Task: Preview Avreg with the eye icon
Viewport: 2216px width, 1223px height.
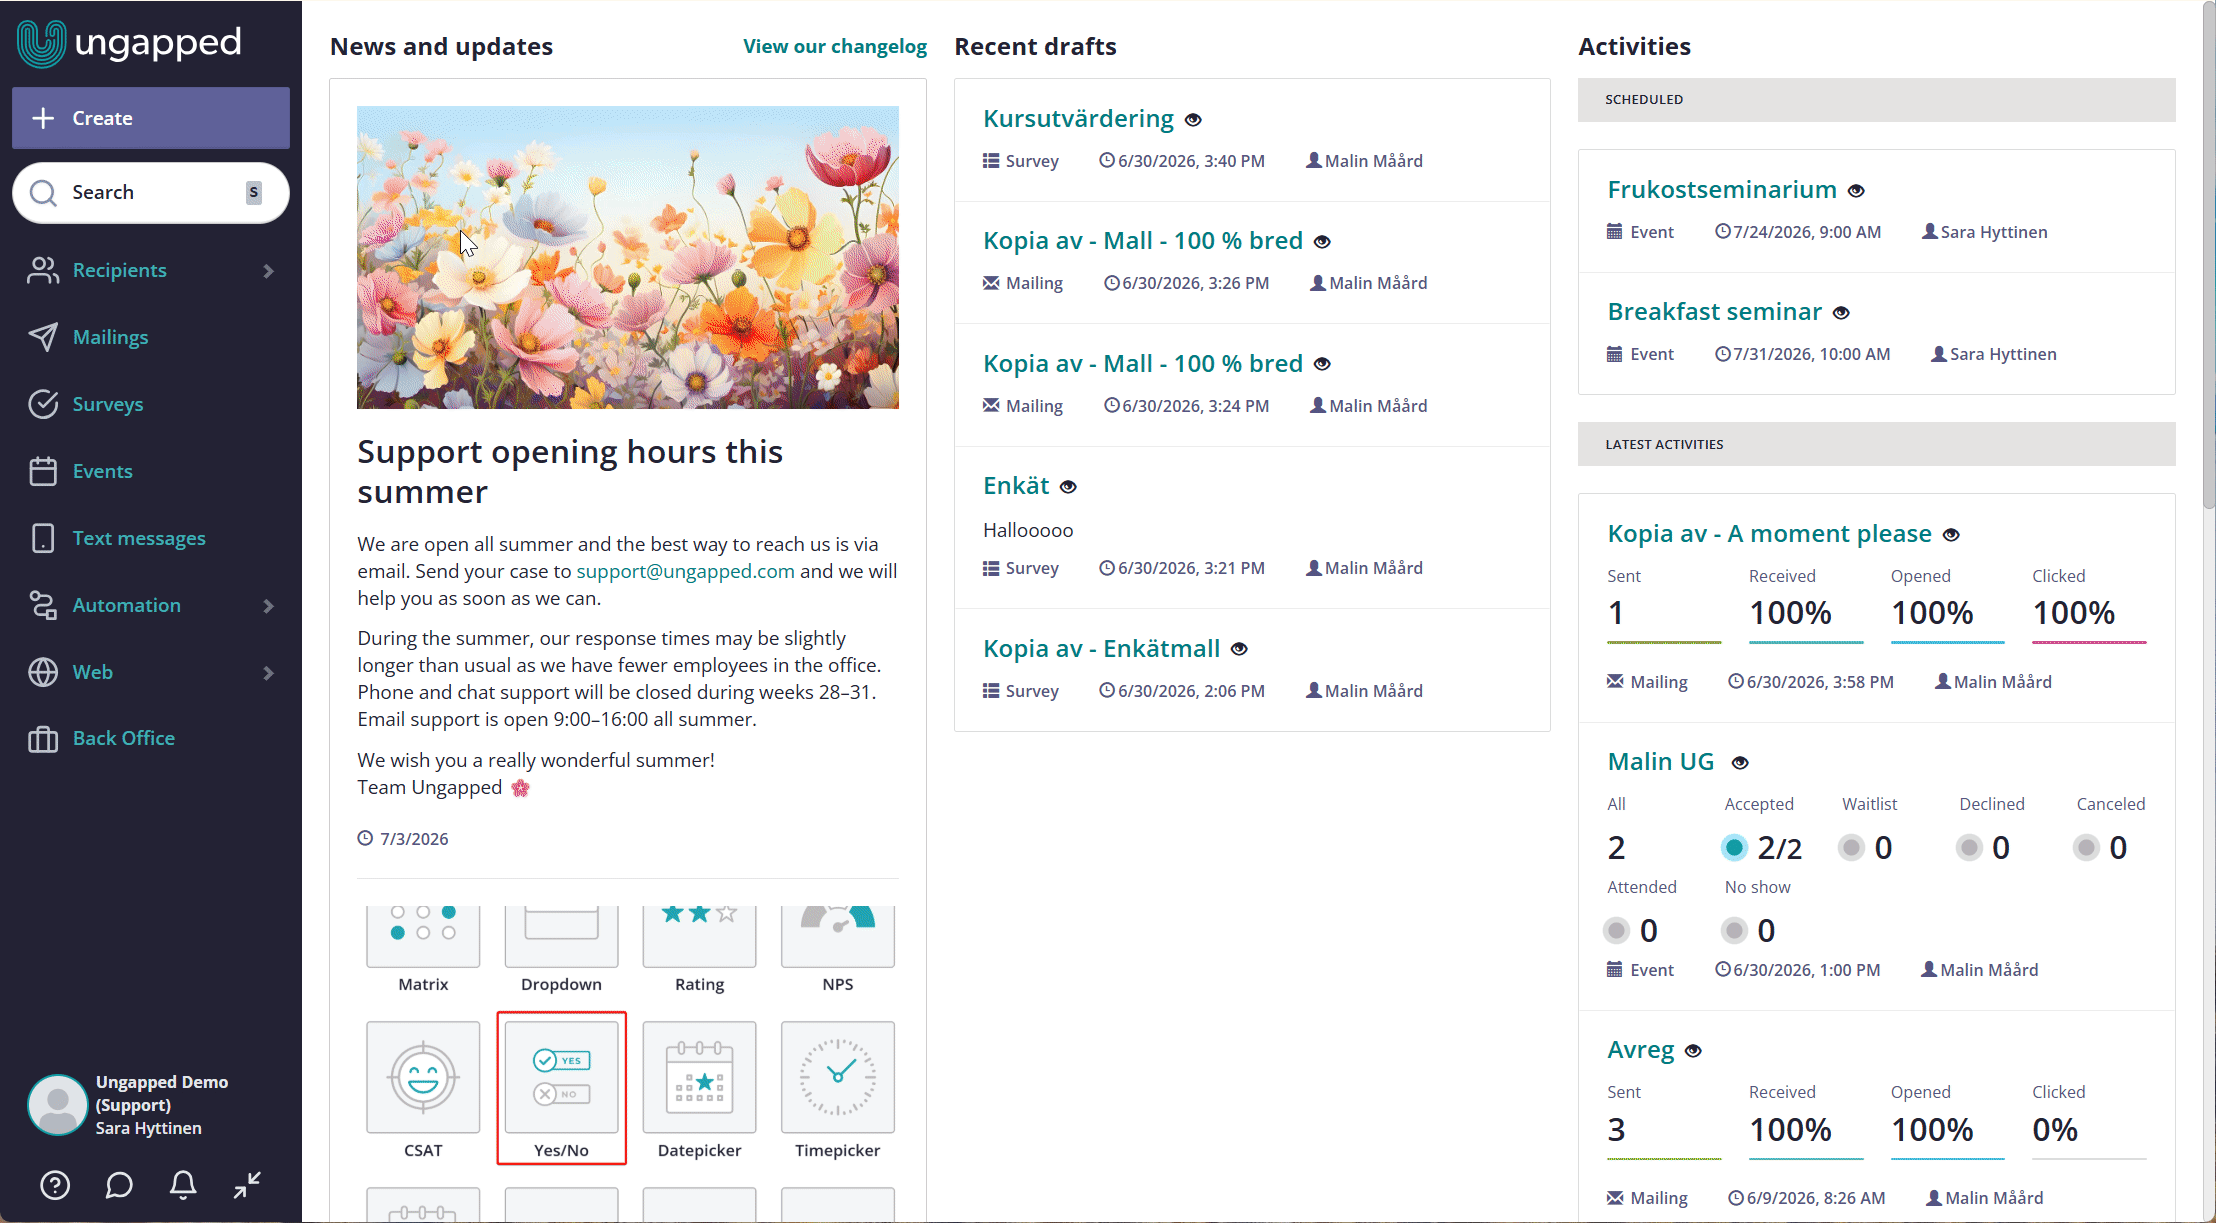Action: [1693, 1052]
